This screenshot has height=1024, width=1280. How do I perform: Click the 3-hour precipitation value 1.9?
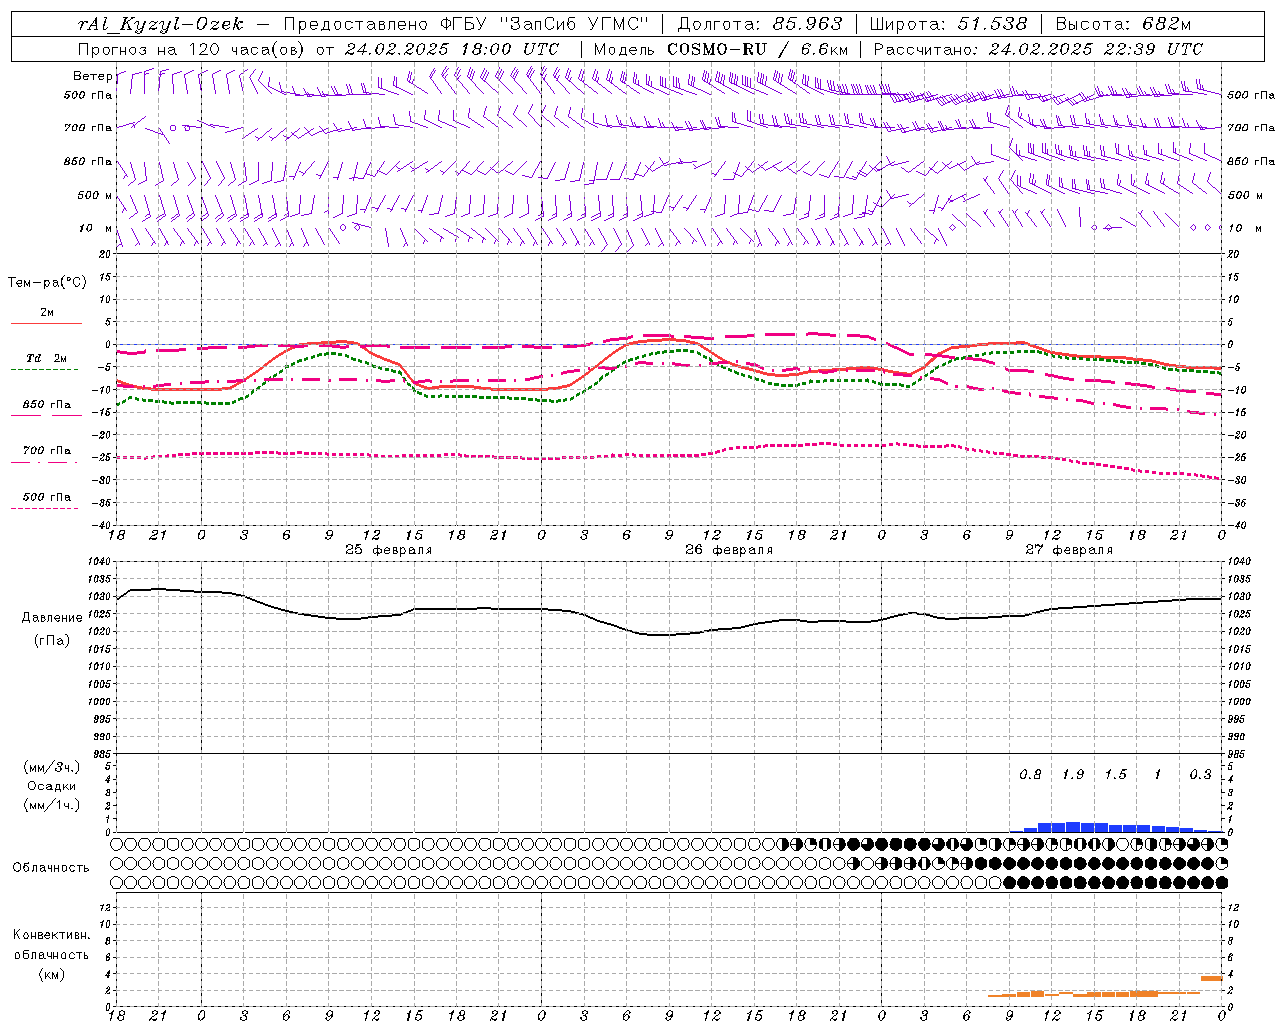pos(1073,775)
